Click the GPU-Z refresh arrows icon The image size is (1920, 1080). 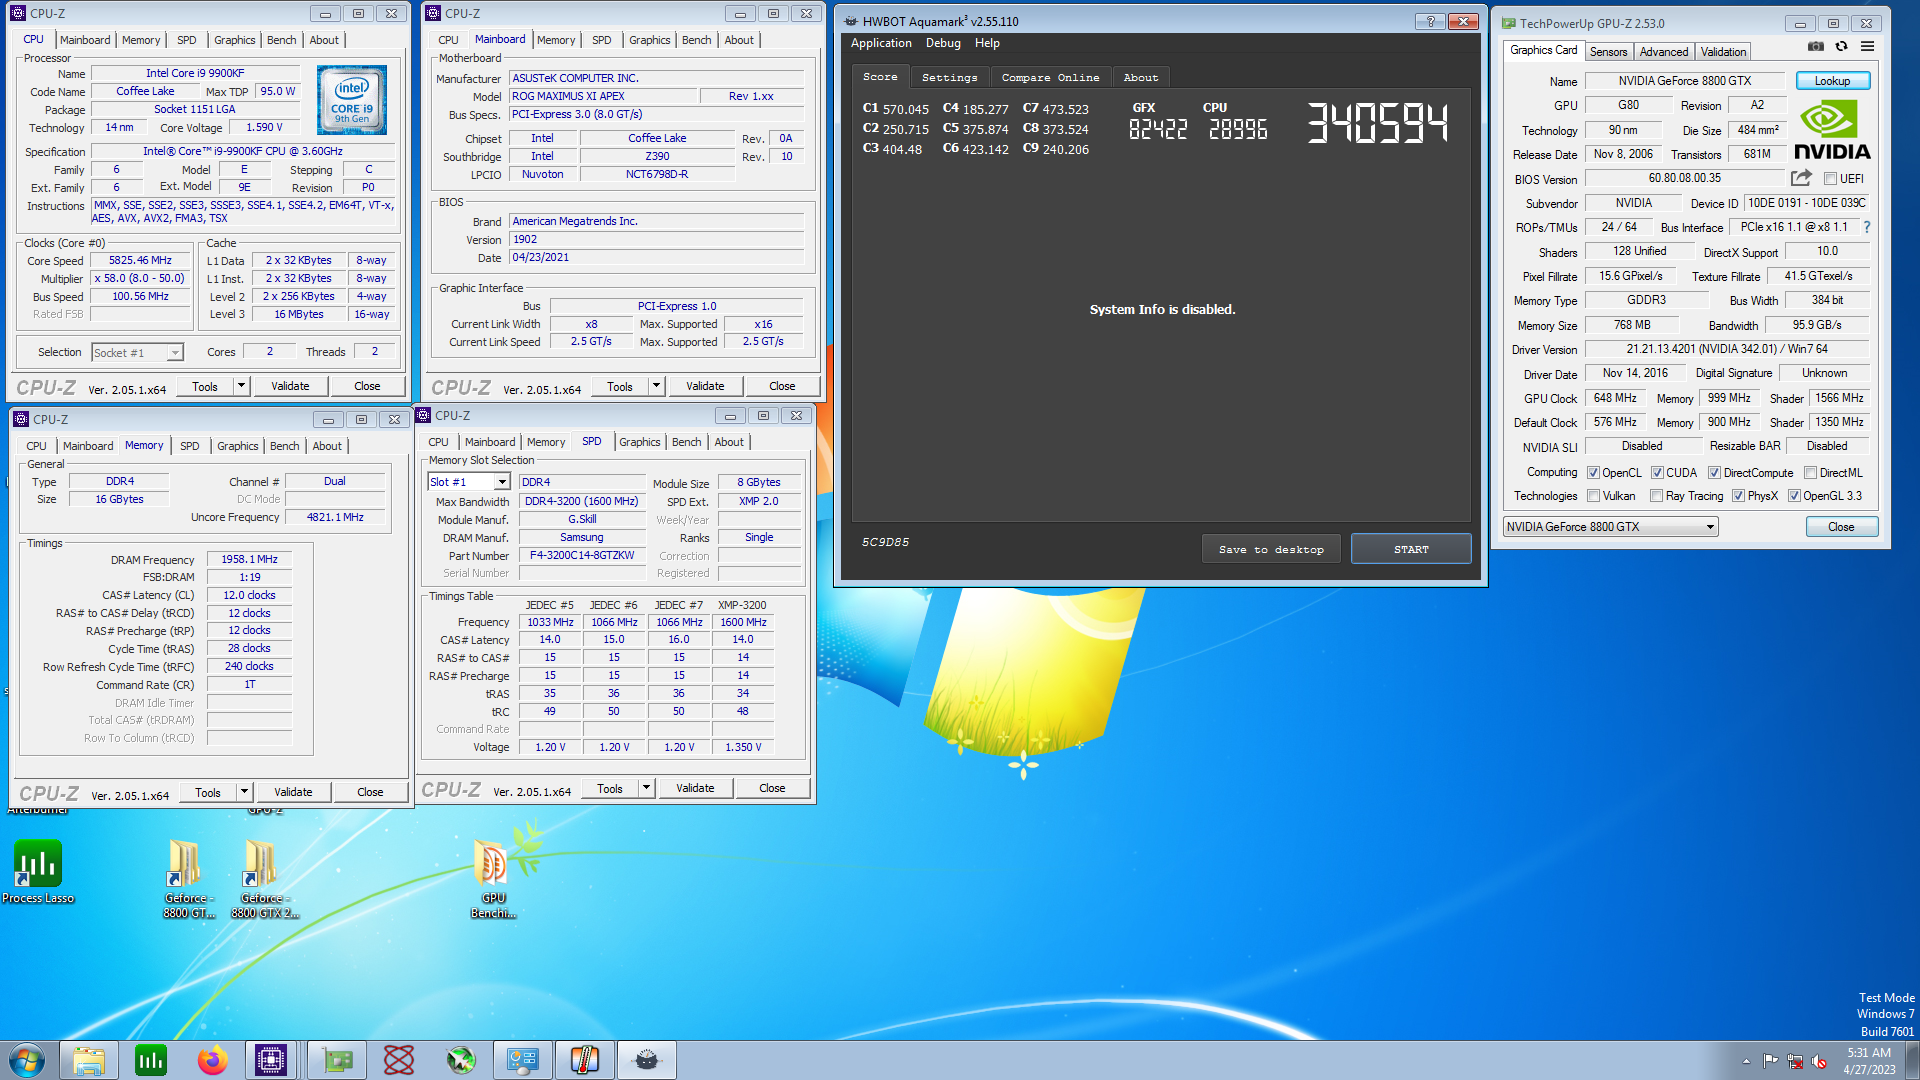click(x=1841, y=46)
